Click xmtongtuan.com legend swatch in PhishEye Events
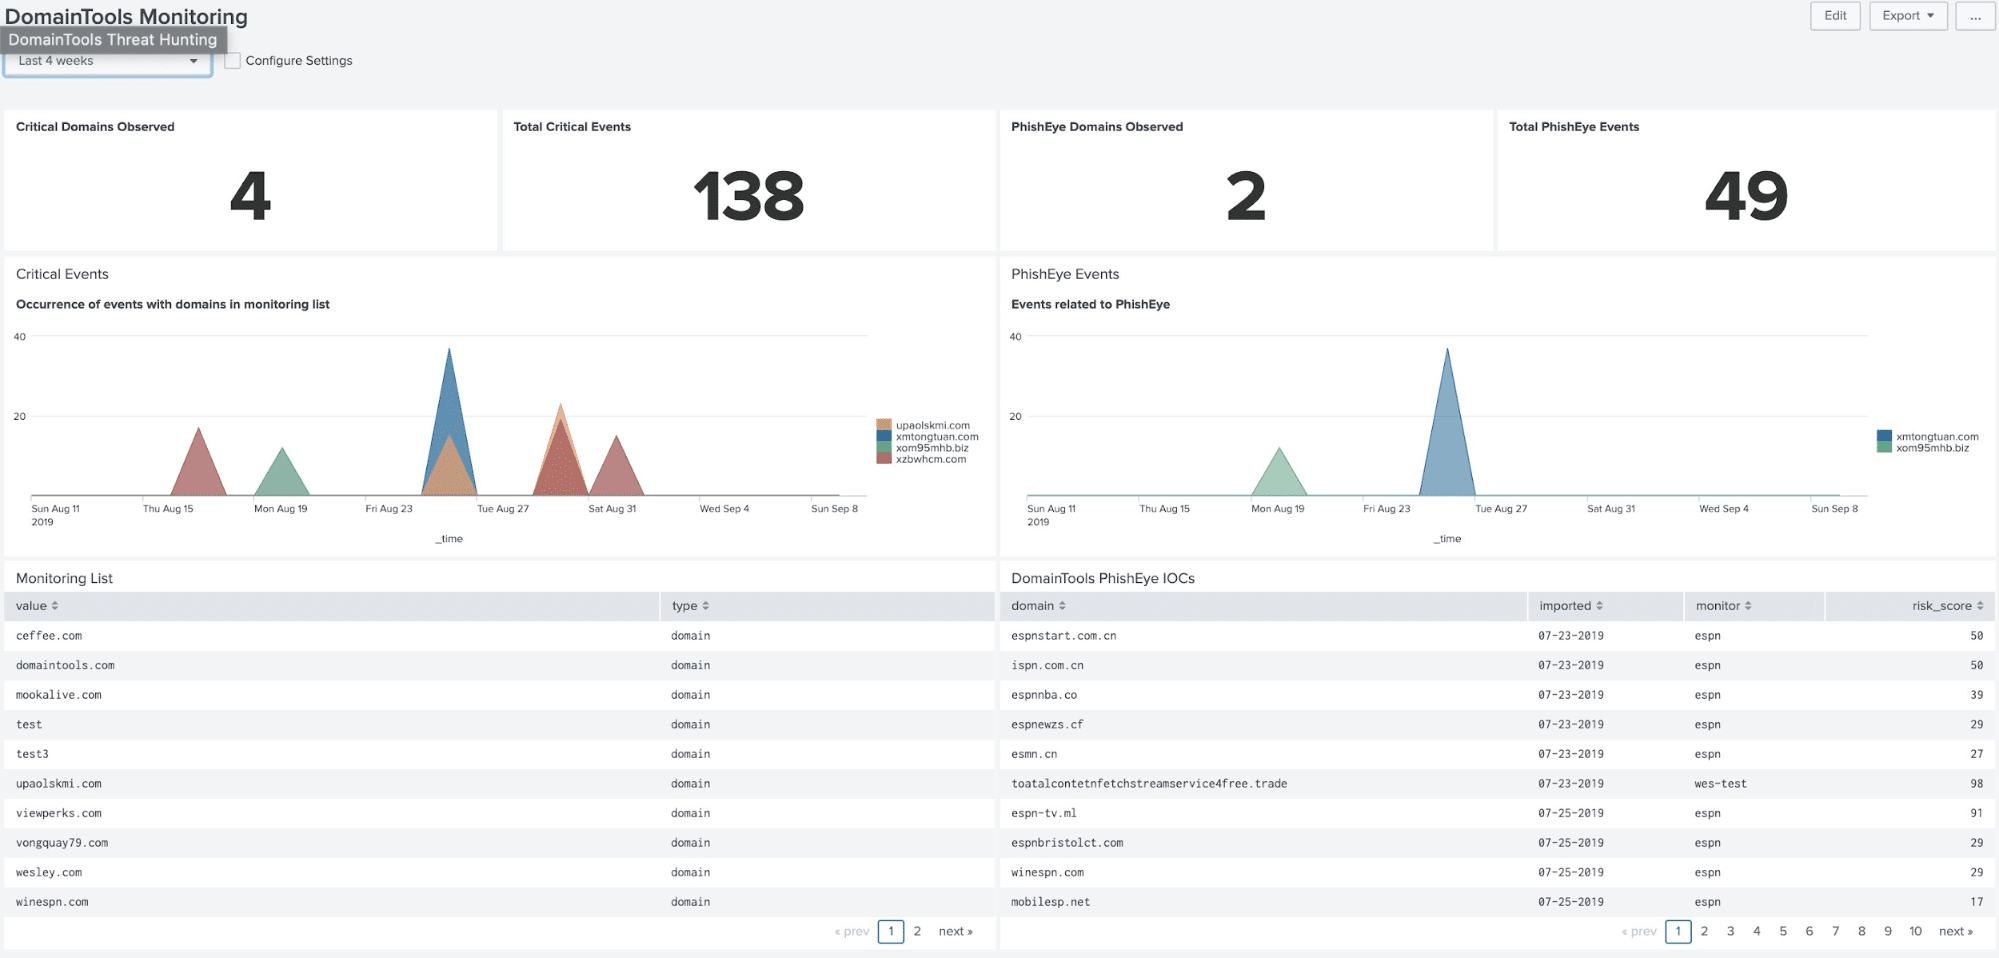This screenshot has height=958, width=1999. tap(1884, 437)
